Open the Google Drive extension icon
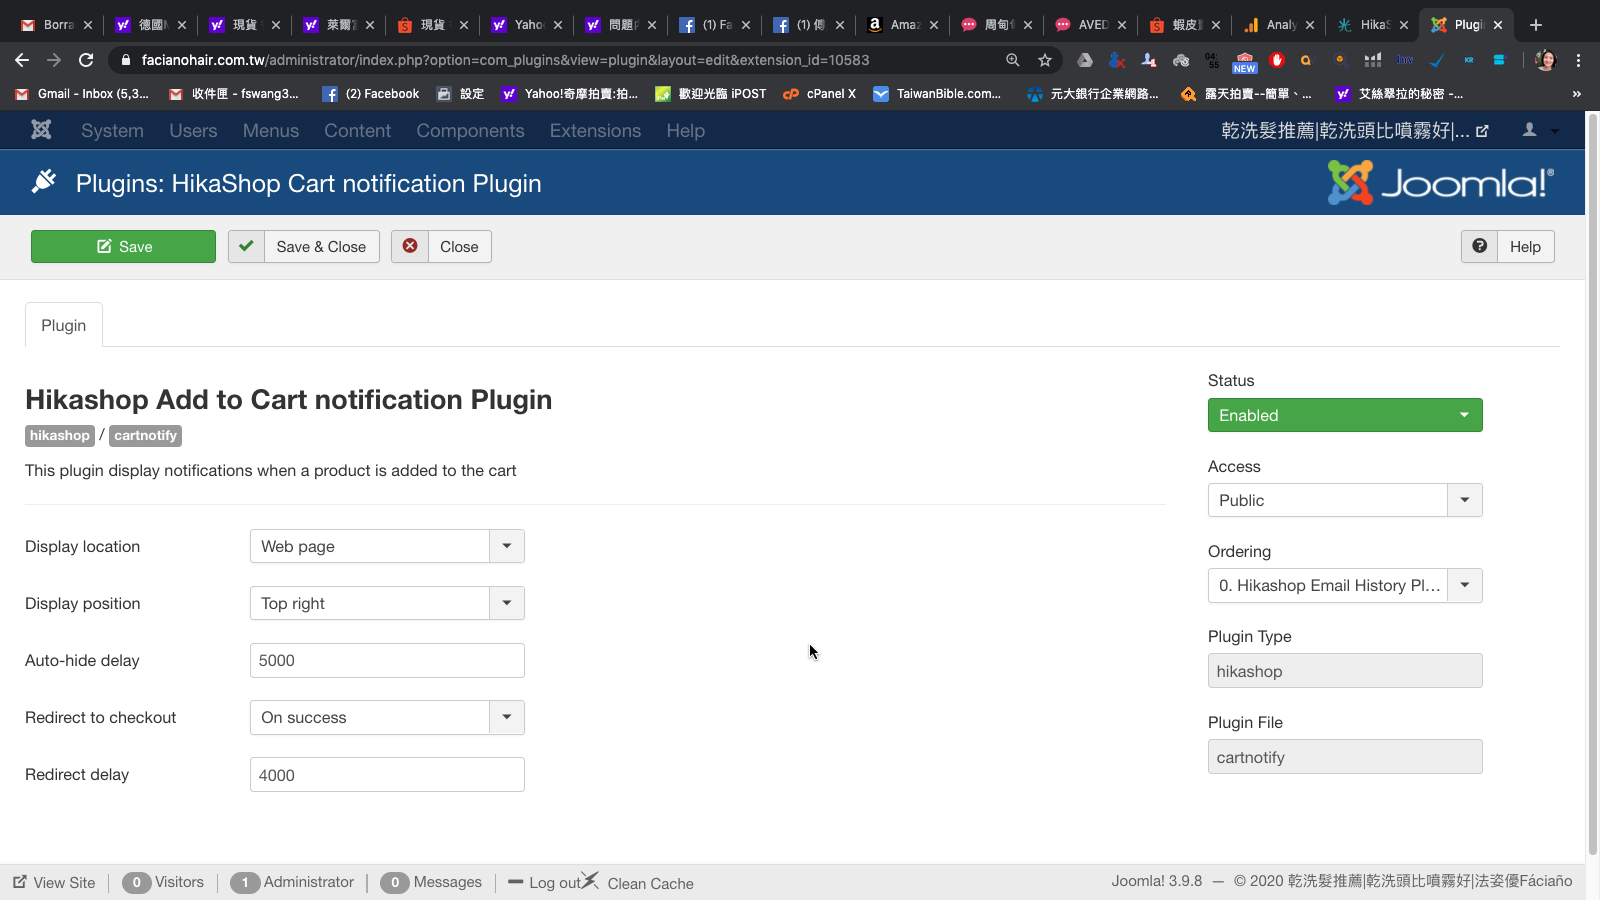 click(x=1085, y=60)
